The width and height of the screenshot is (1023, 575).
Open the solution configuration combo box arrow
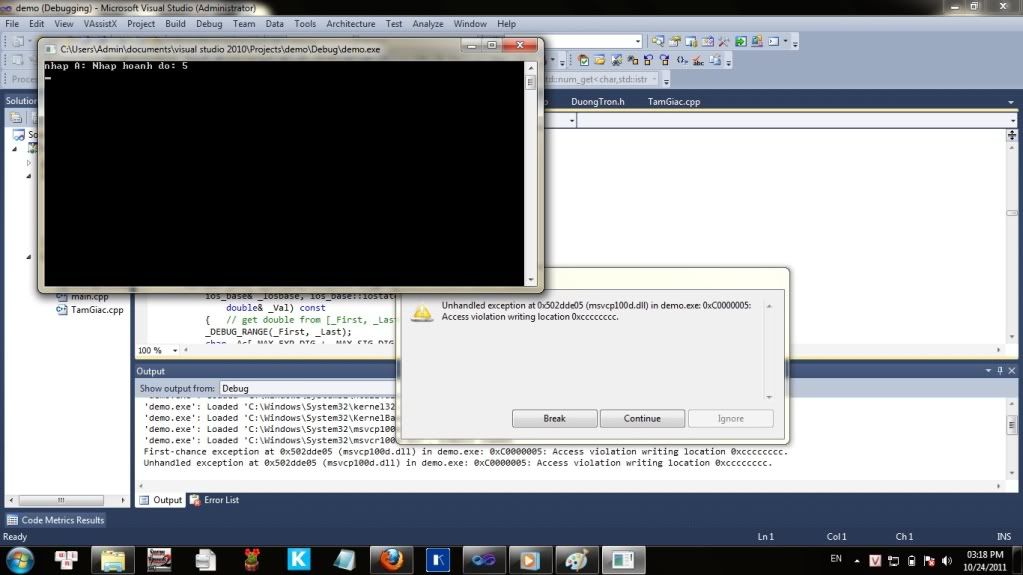(638, 41)
